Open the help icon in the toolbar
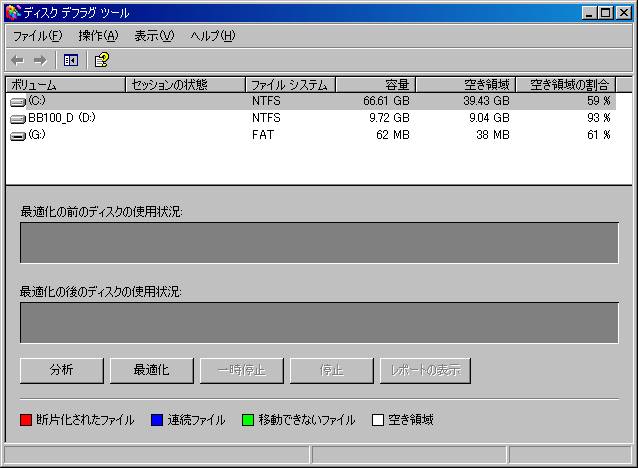This screenshot has width=638, height=468. (x=102, y=60)
